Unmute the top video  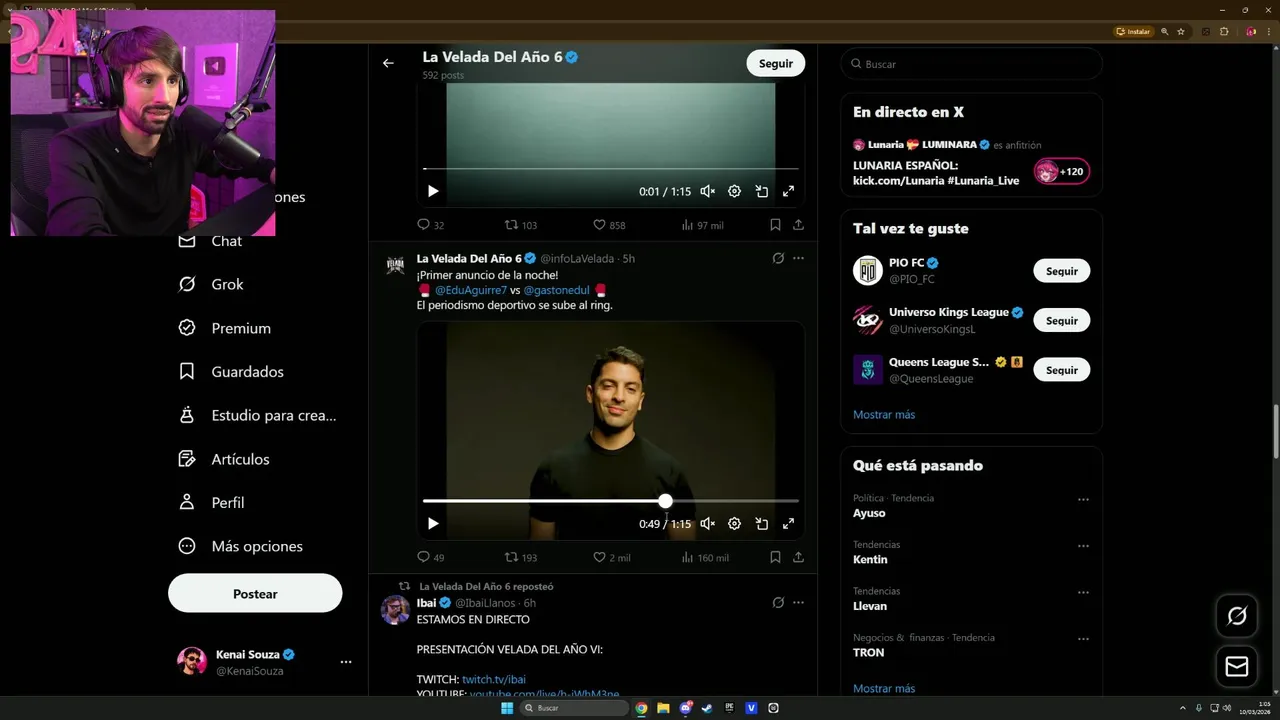click(x=707, y=191)
